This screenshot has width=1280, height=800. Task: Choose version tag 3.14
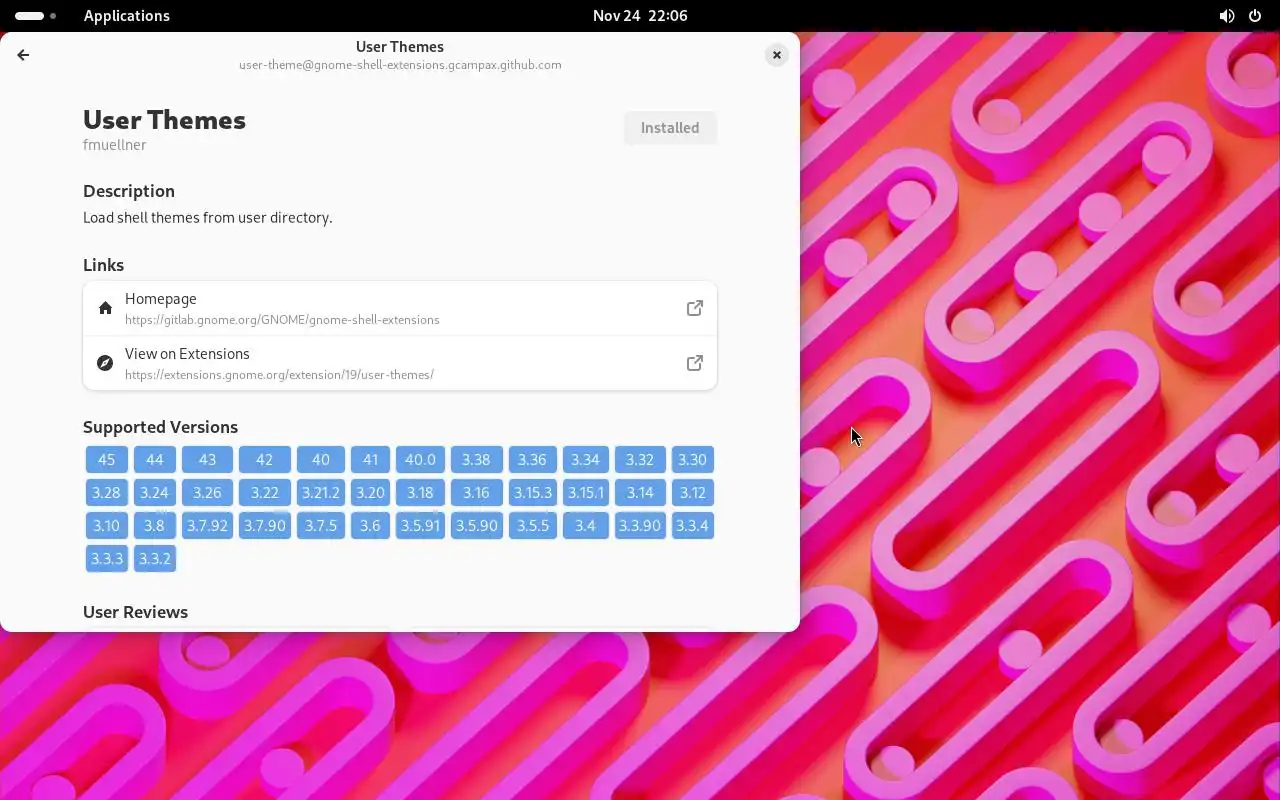pyautogui.click(x=640, y=493)
